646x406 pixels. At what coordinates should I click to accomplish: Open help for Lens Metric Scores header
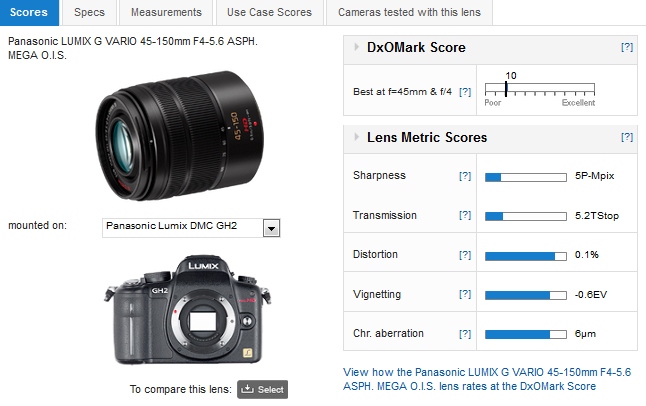627,137
